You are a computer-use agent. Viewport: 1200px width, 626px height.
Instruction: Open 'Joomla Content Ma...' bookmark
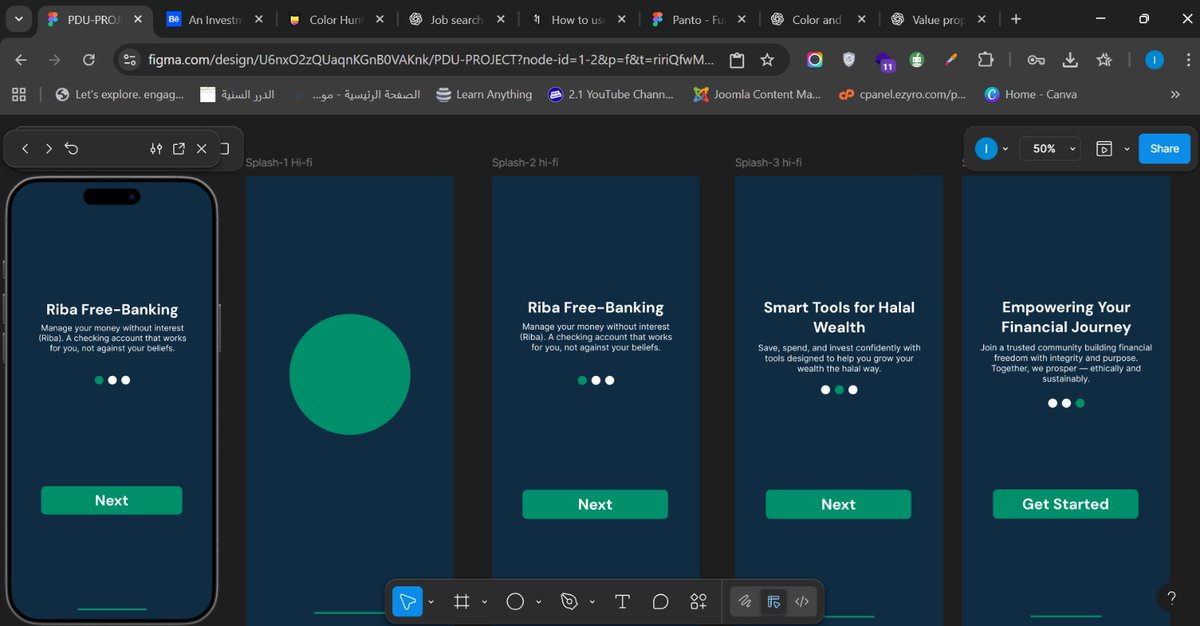coord(756,94)
